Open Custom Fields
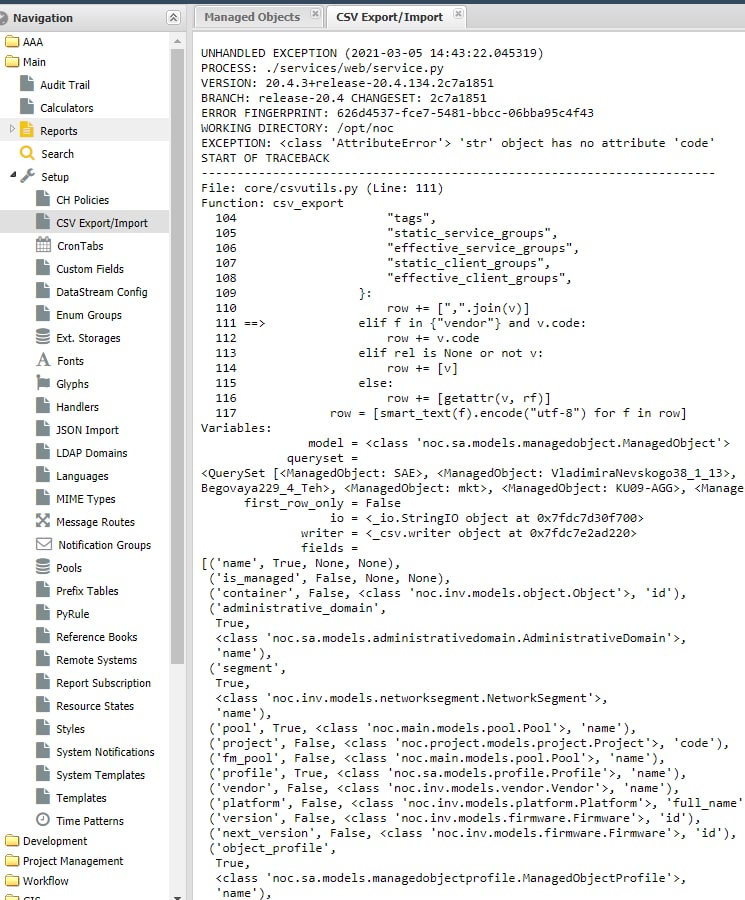This screenshot has height=900, width=745. [x=90, y=269]
